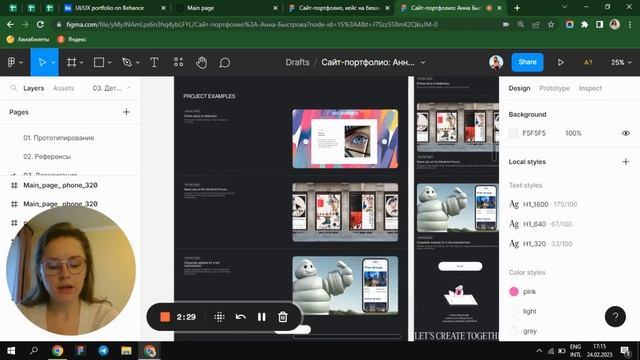Click the Present play icon

[560, 62]
